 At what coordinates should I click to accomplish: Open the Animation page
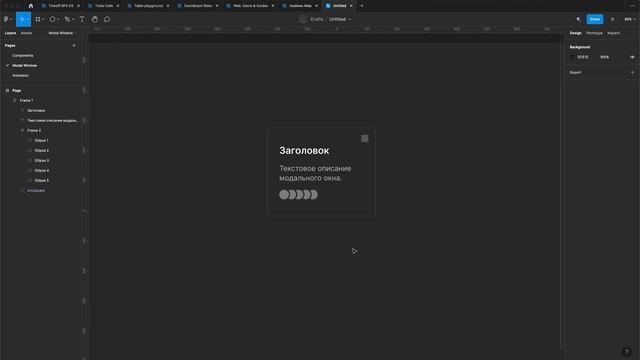click(20, 76)
